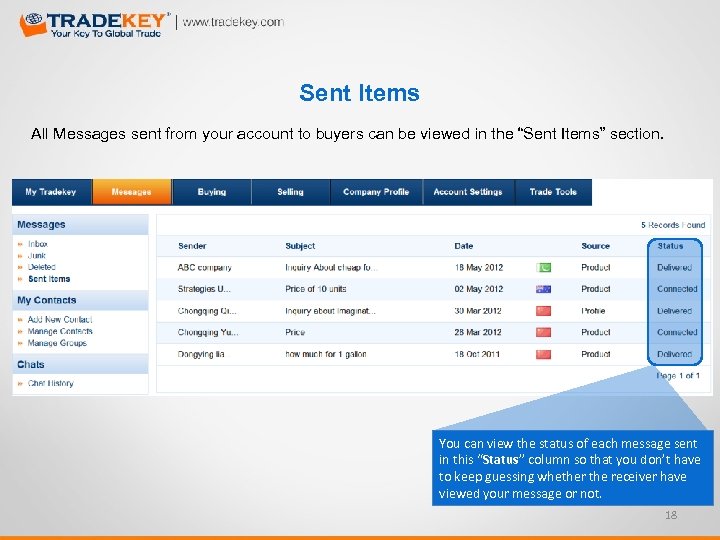Open the Trade Tools tab
The height and width of the screenshot is (540, 720).
[x=553, y=192]
